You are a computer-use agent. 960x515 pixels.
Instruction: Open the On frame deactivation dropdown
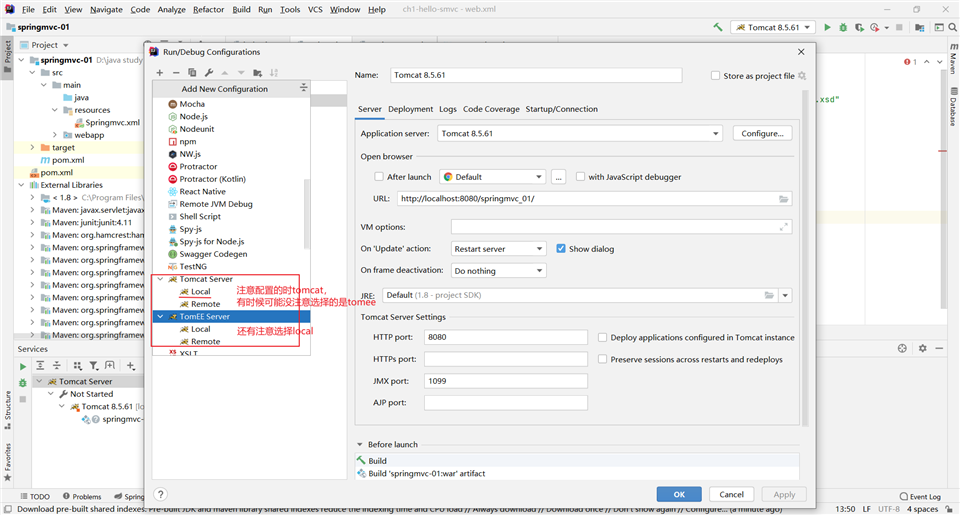coord(498,271)
